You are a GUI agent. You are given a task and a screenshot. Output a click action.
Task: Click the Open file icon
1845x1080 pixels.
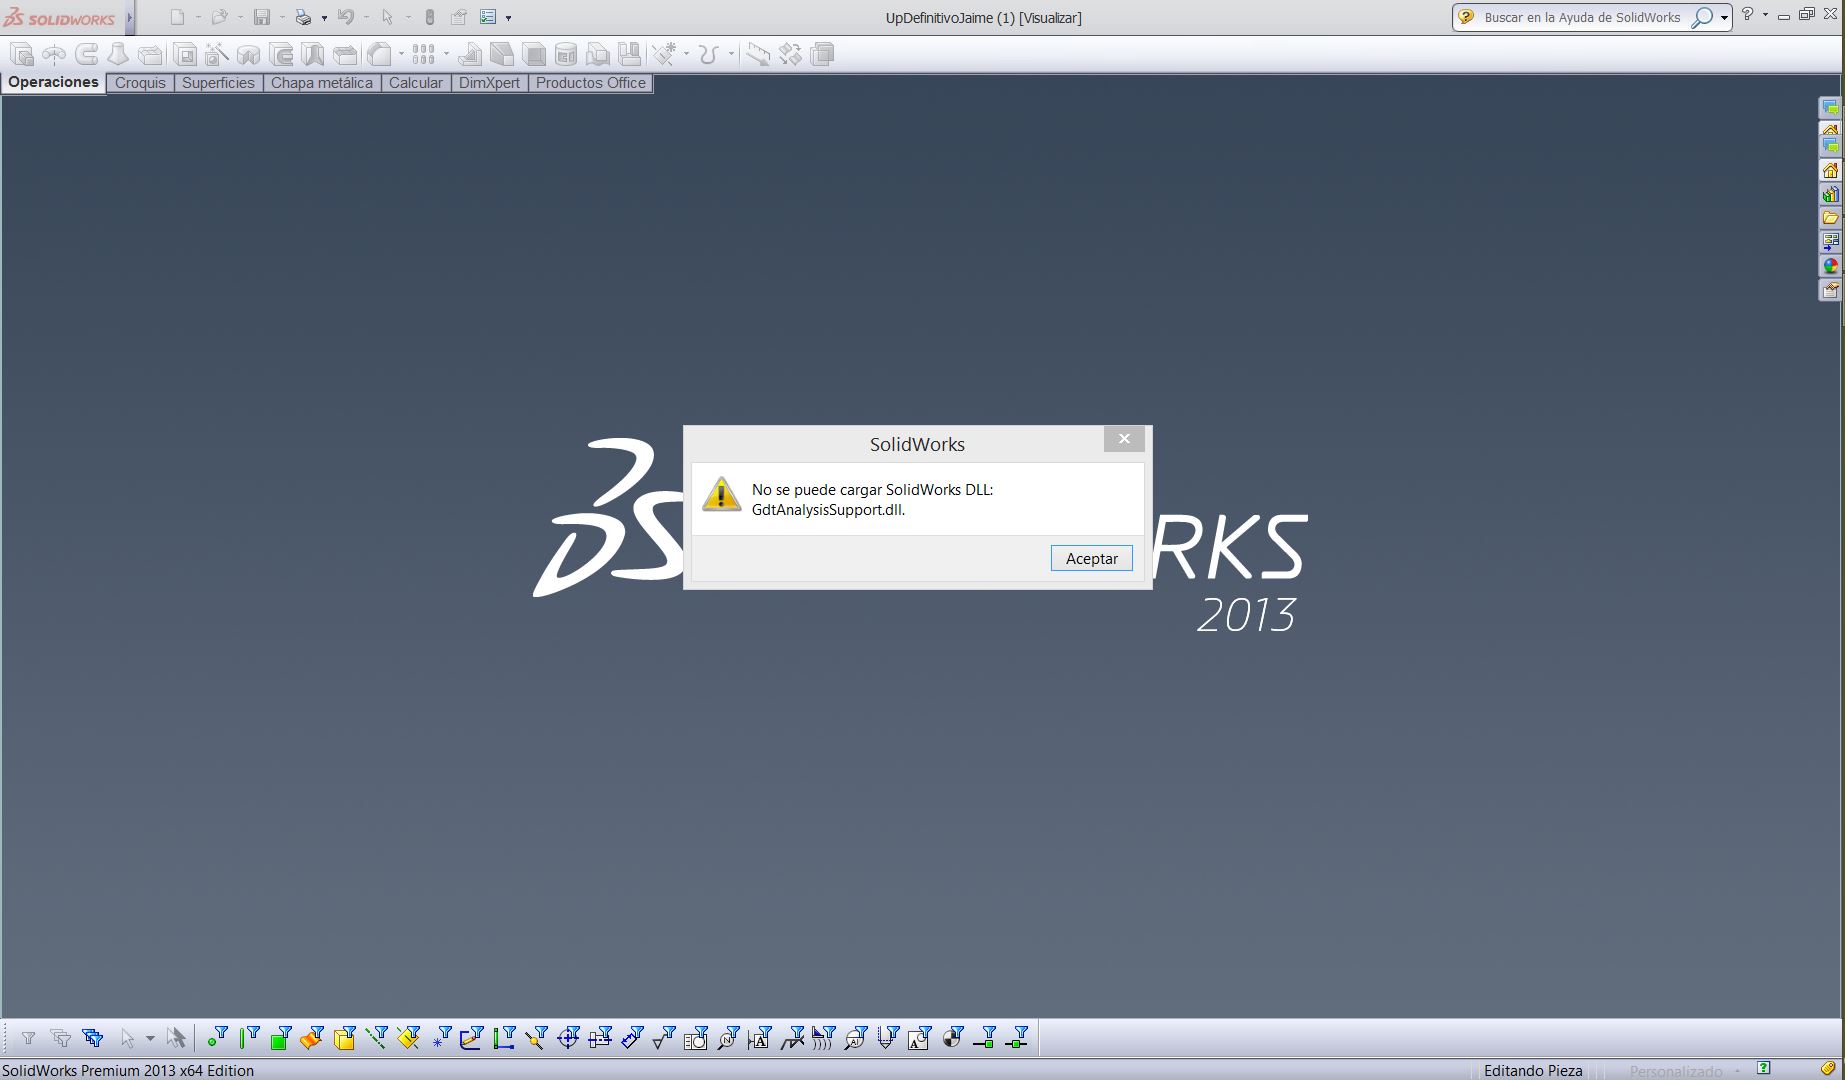tap(219, 17)
